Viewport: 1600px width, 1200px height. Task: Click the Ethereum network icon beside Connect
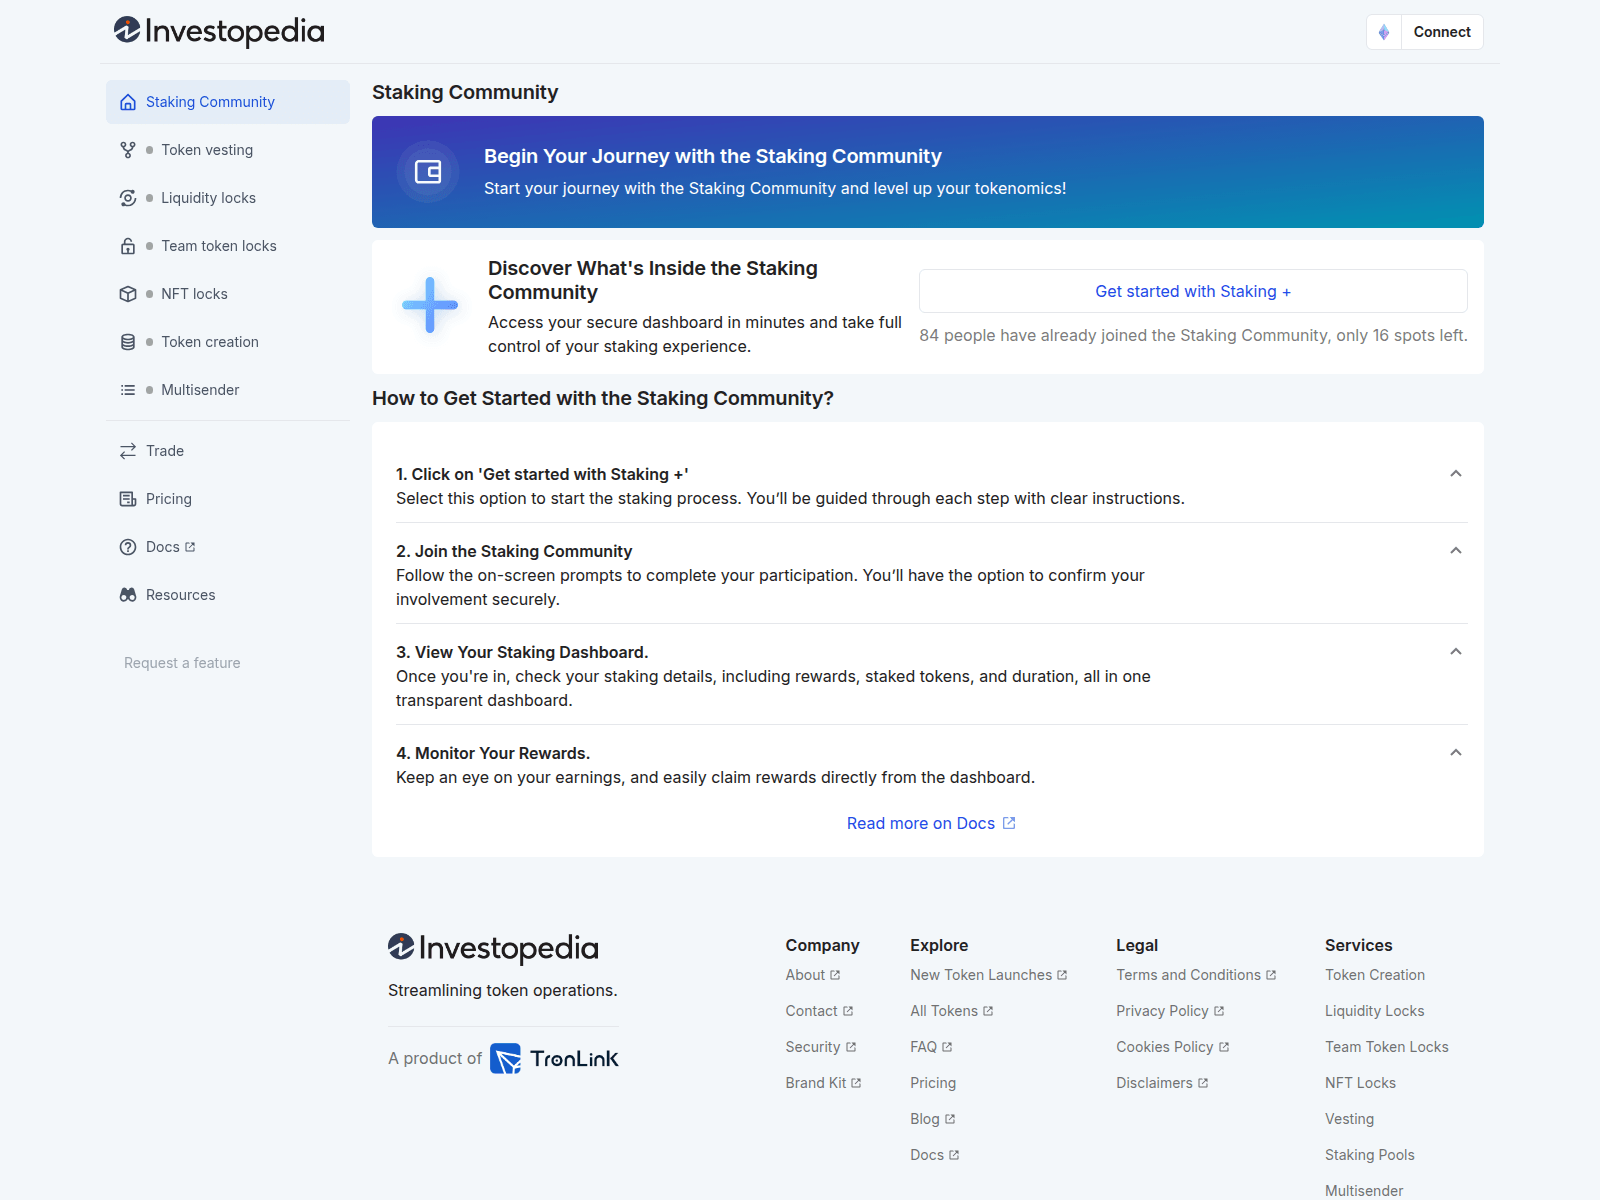click(1384, 32)
